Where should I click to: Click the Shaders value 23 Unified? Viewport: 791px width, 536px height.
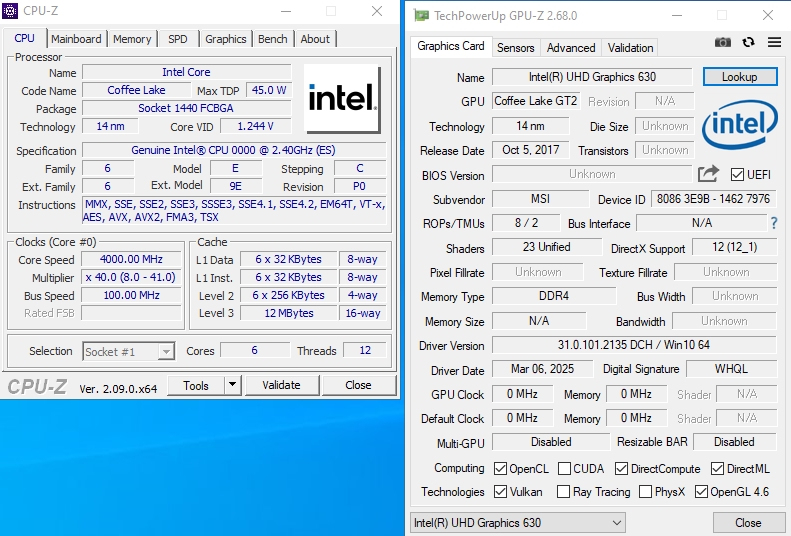click(547, 247)
